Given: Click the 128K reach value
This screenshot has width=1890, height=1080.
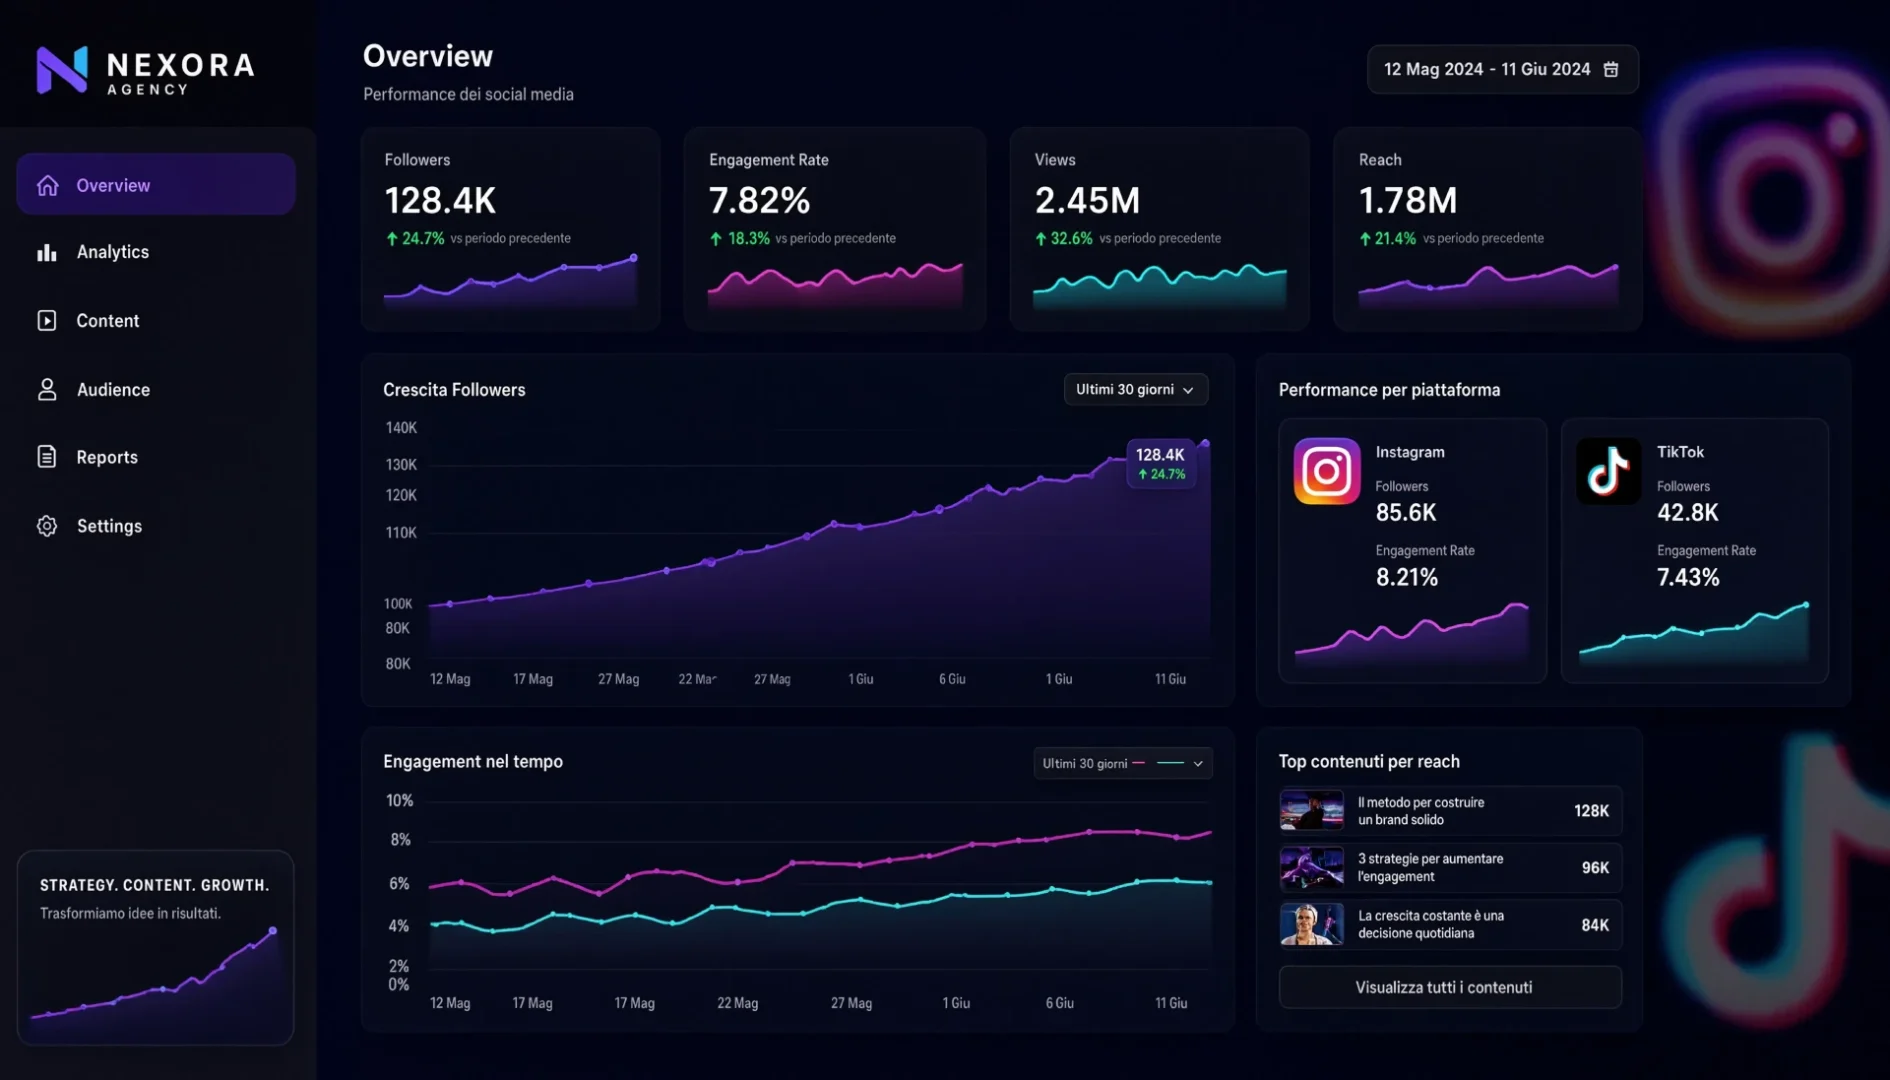Looking at the screenshot, I should pyautogui.click(x=1591, y=811).
